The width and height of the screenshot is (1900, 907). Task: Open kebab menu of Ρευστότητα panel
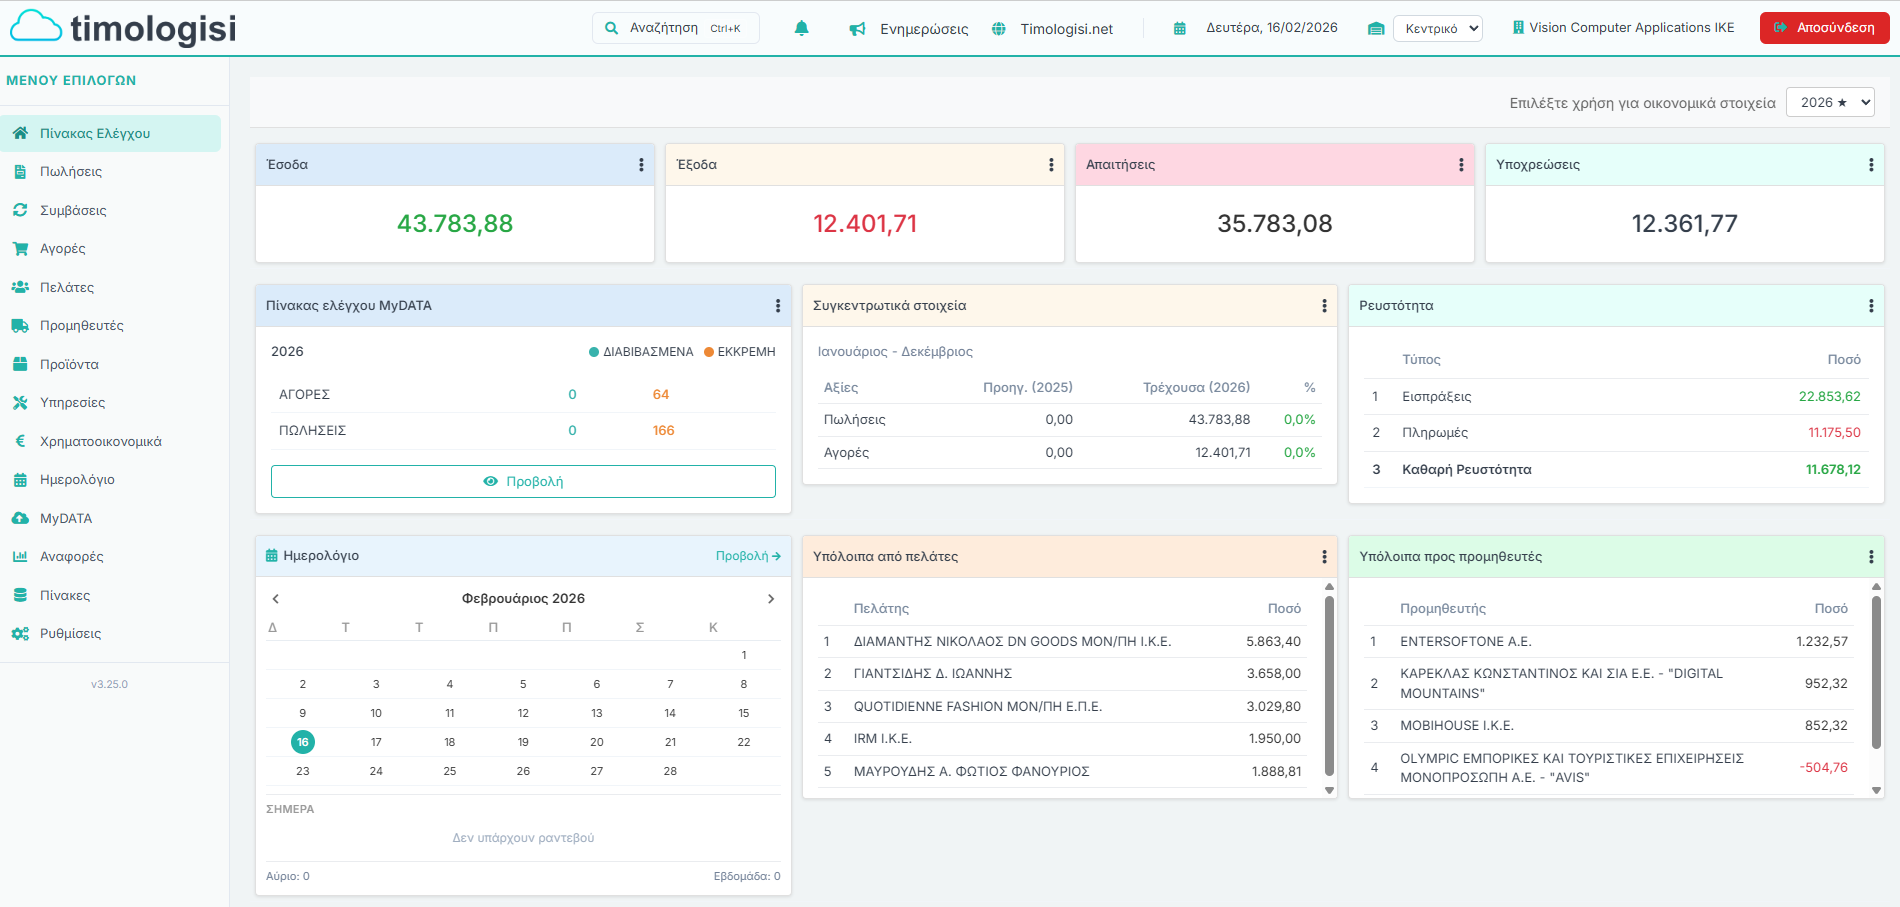1871,306
